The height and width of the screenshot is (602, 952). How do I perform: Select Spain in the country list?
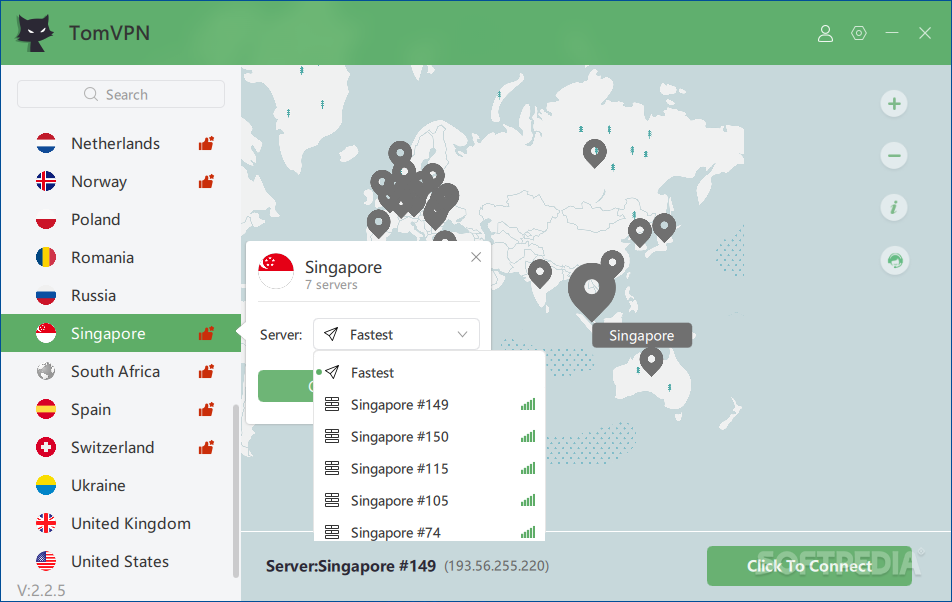(121, 410)
